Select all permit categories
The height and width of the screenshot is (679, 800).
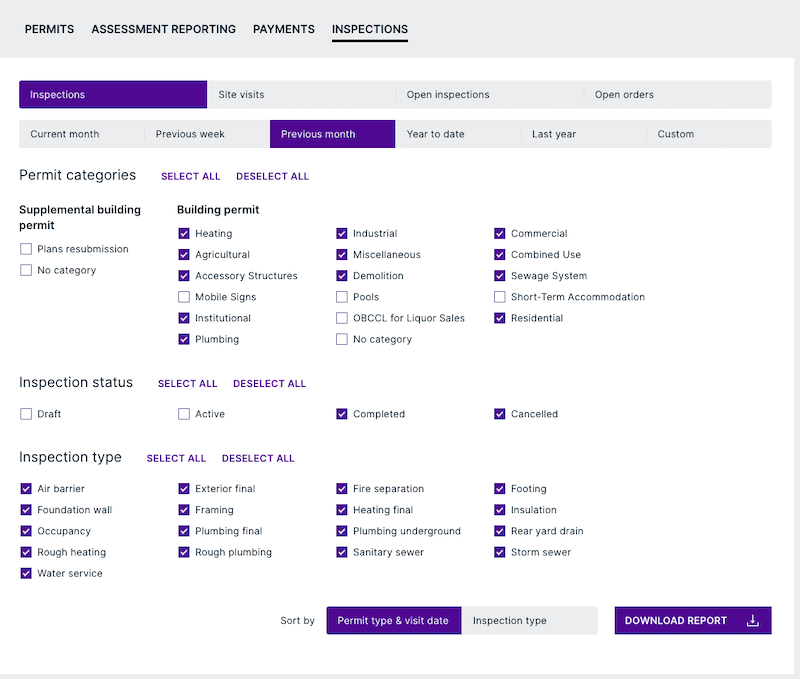tap(190, 177)
